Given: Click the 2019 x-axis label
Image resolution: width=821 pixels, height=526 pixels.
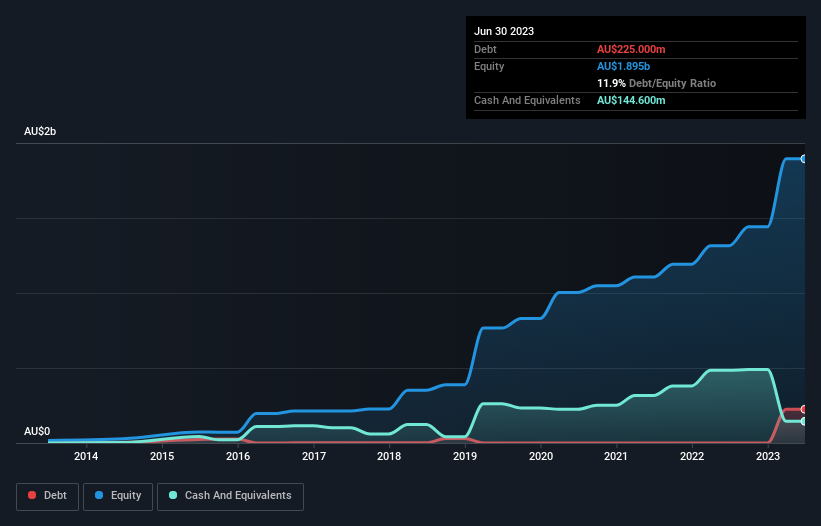Looking at the screenshot, I should click(465, 456).
